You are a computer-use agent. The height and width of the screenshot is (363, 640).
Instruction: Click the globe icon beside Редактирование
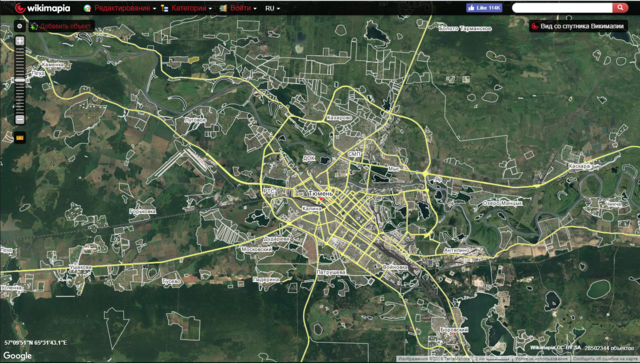[87, 8]
